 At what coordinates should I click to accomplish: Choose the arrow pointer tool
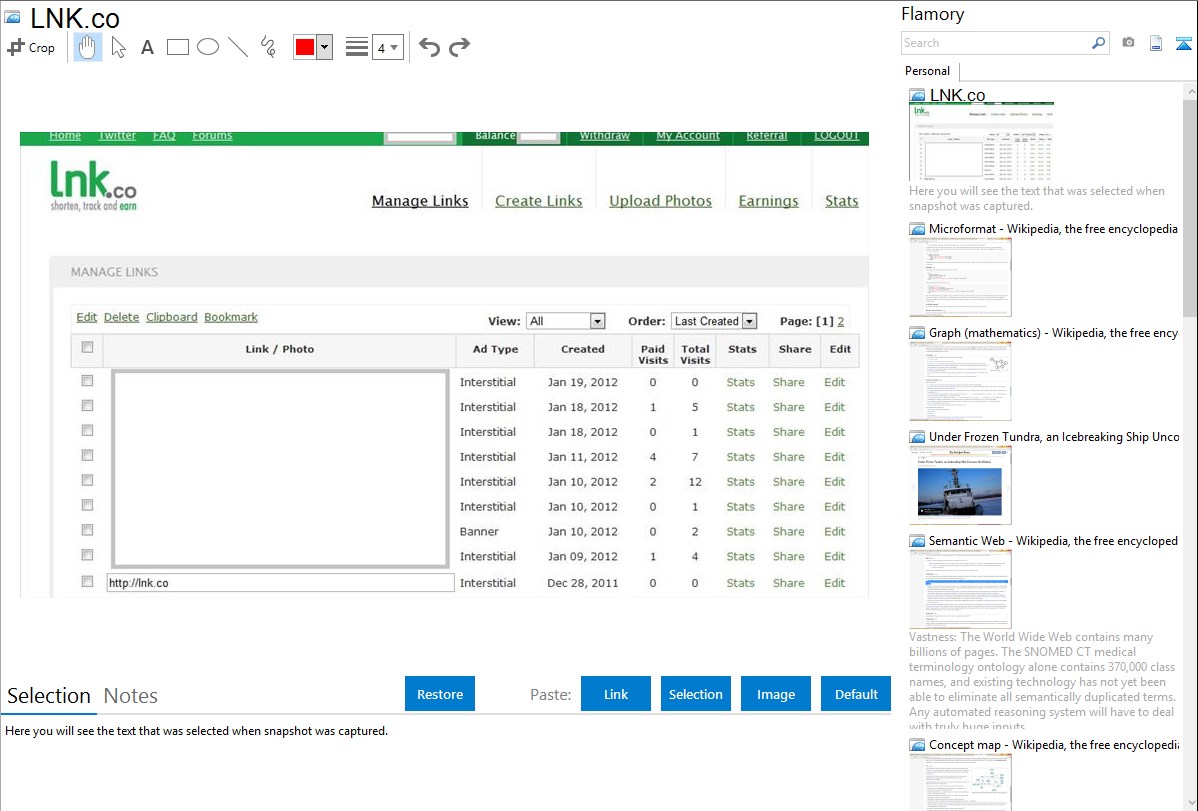118,47
